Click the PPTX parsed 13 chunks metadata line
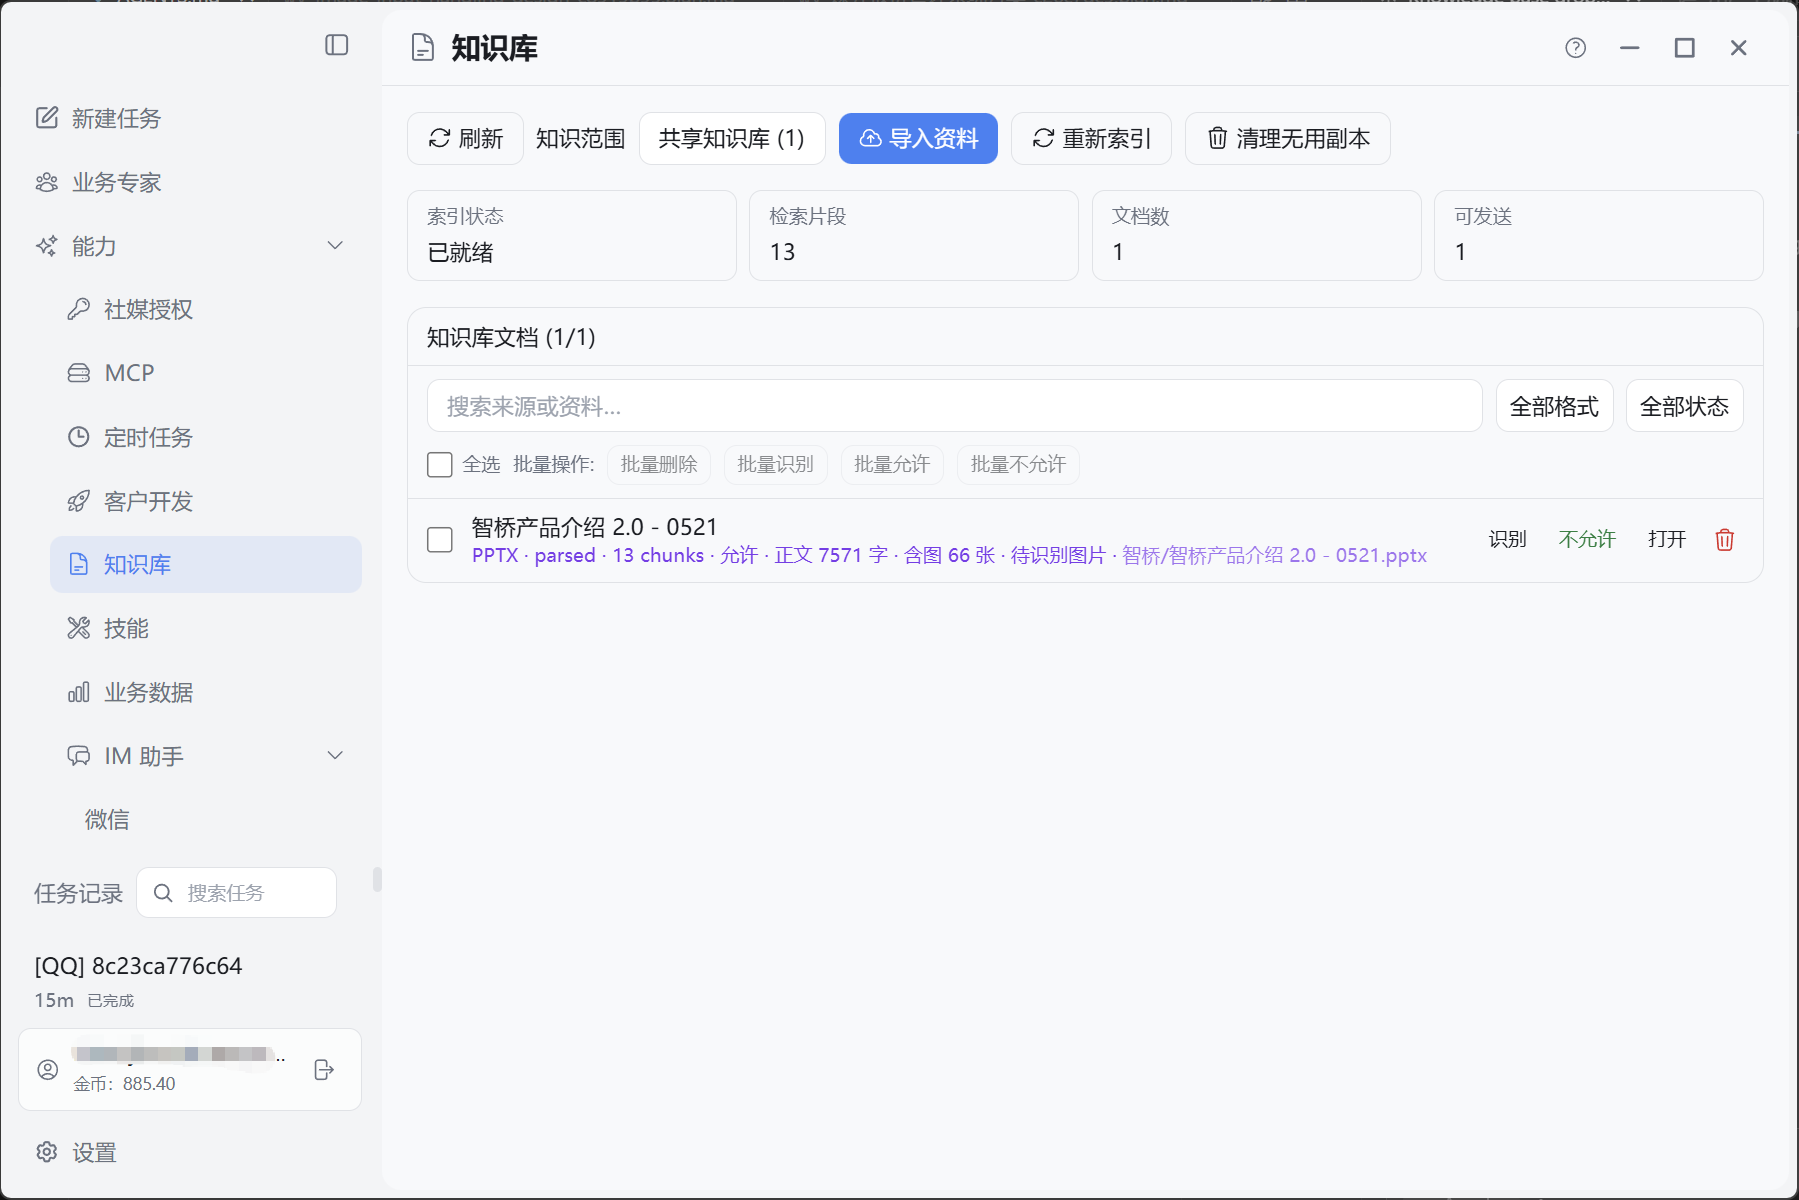 click(949, 556)
